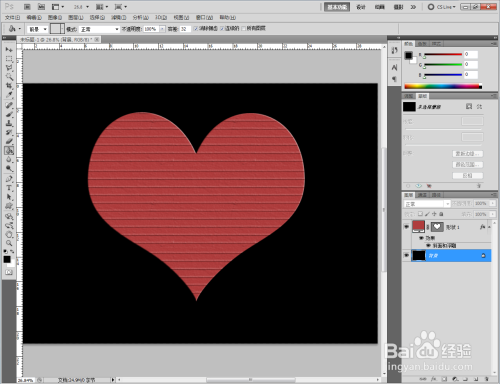Image resolution: width=500 pixels, height=384 pixels.
Task: Click the CS Live button
Action: 442,7
